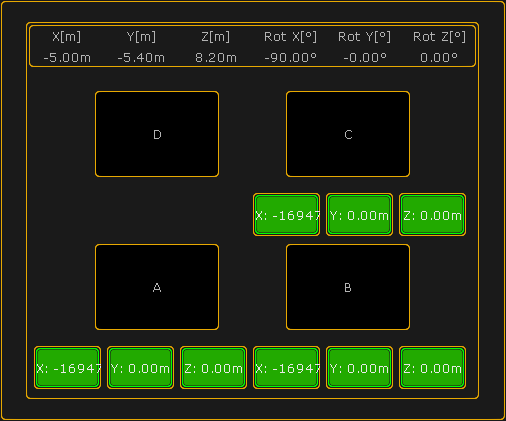Viewport: 506px width, 421px height.
Task: Click the Rot Y value -0.00°
Action: coord(365,58)
